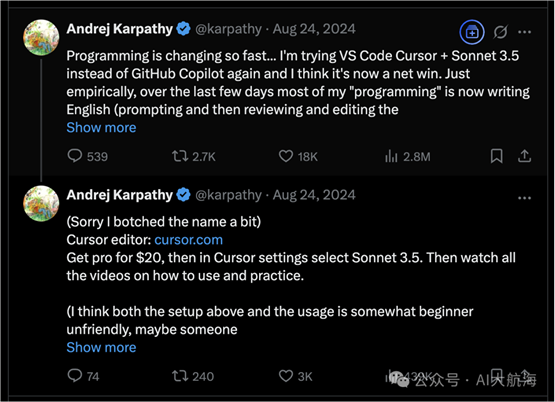The height and width of the screenshot is (402, 555).
Task: Expand second tweet with Show more
Action: click(101, 348)
